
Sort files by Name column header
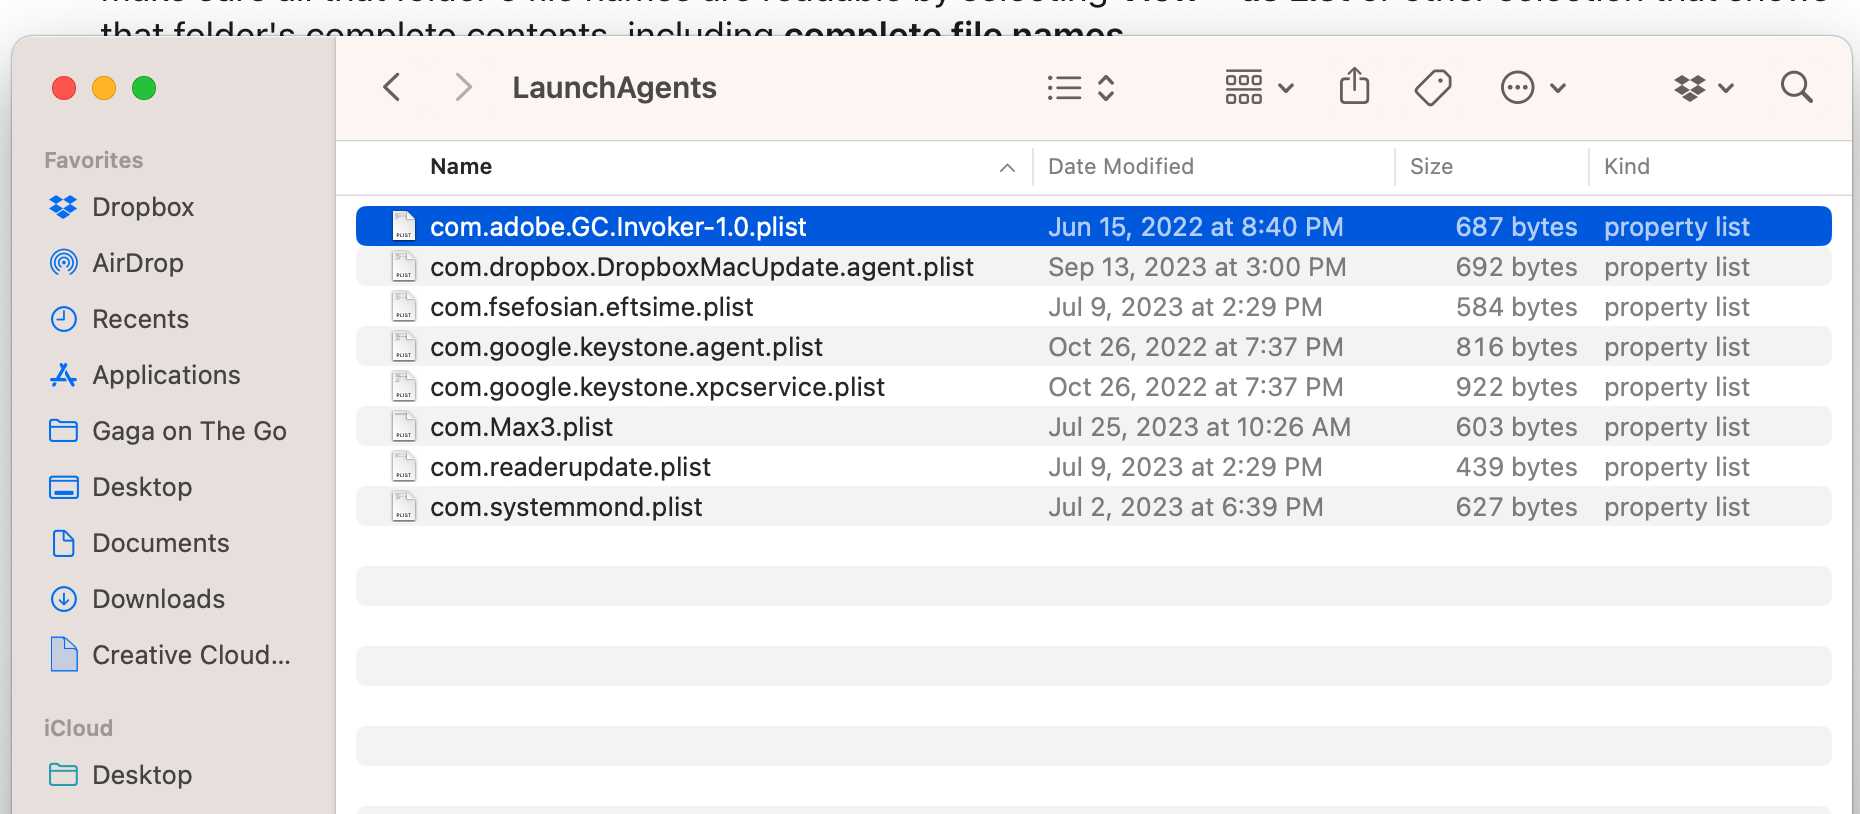pyautogui.click(x=461, y=167)
